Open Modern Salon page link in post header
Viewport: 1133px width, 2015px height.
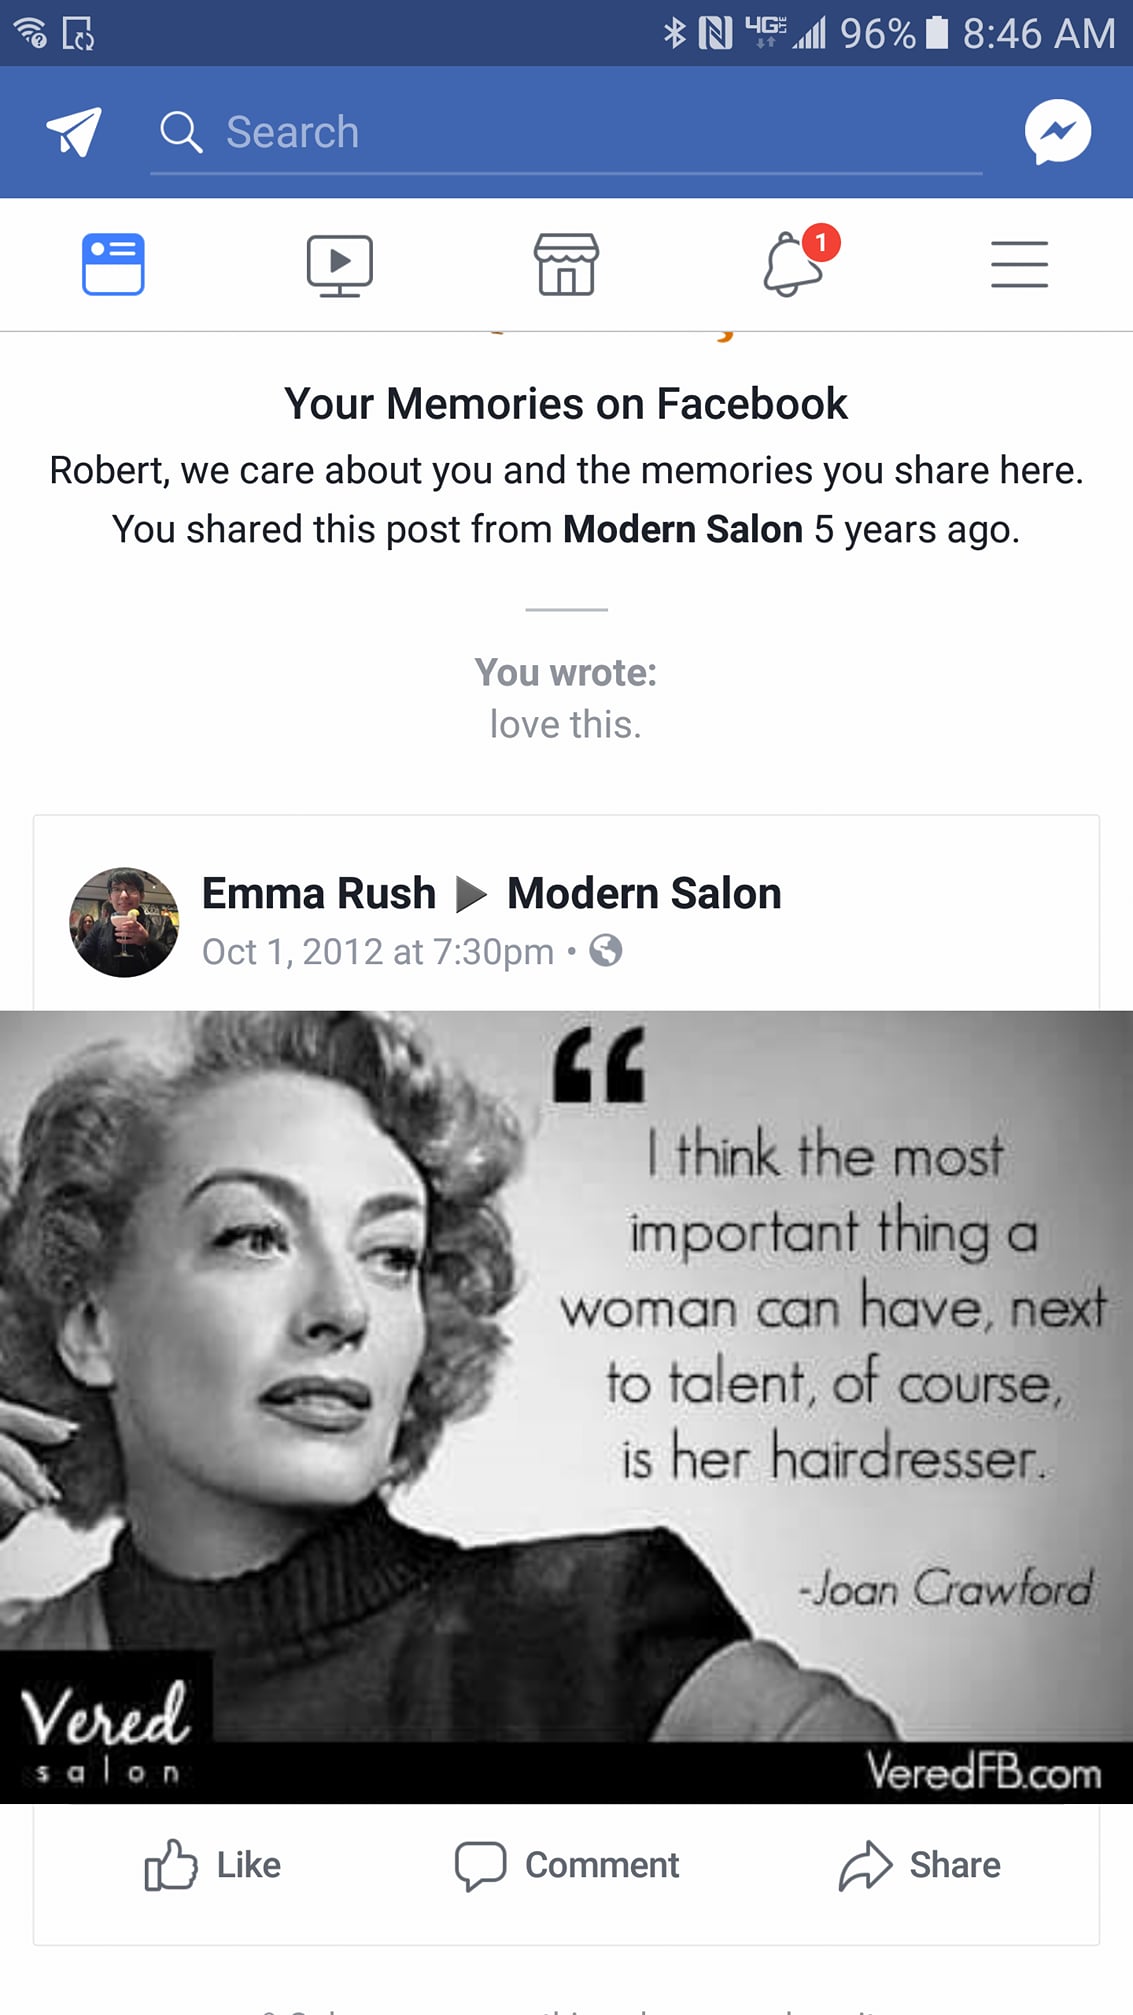click(x=644, y=893)
